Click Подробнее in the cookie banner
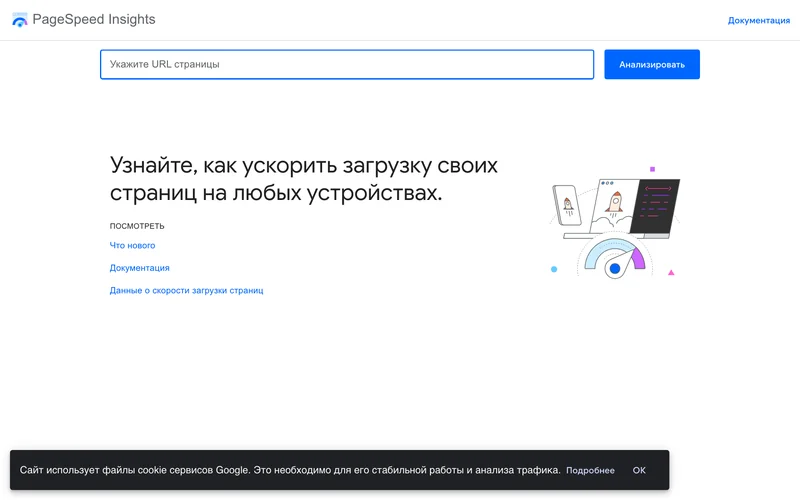Screen dimensions: 800x500 pos(590,470)
